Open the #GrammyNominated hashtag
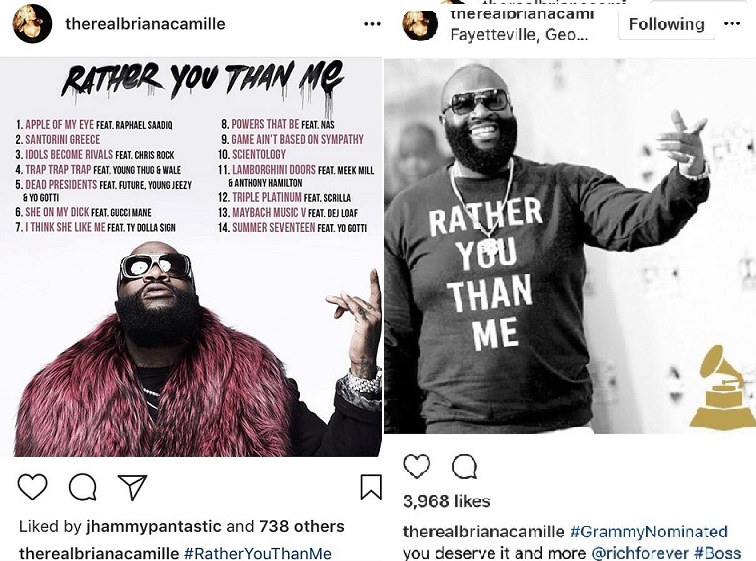This screenshot has width=756, height=561. pos(648,532)
